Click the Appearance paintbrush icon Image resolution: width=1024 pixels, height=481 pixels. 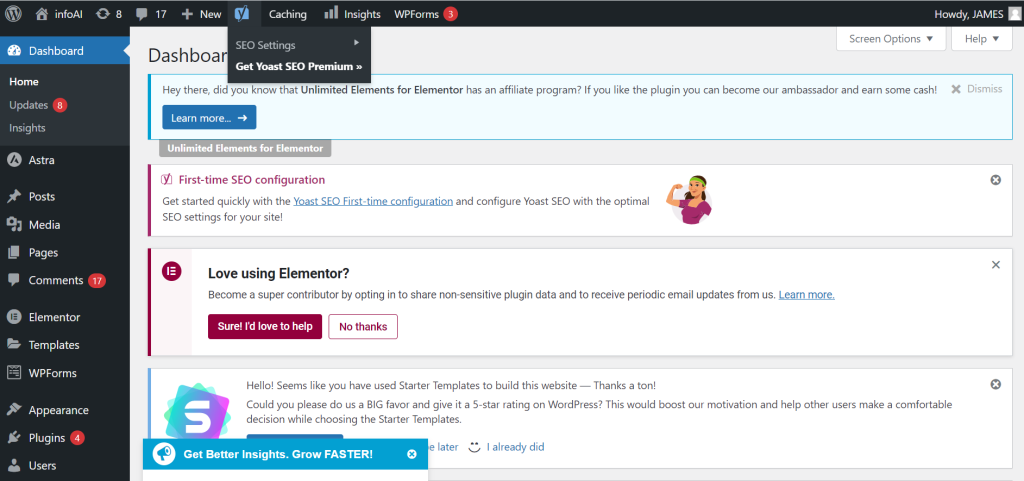pyautogui.click(x=14, y=410)
